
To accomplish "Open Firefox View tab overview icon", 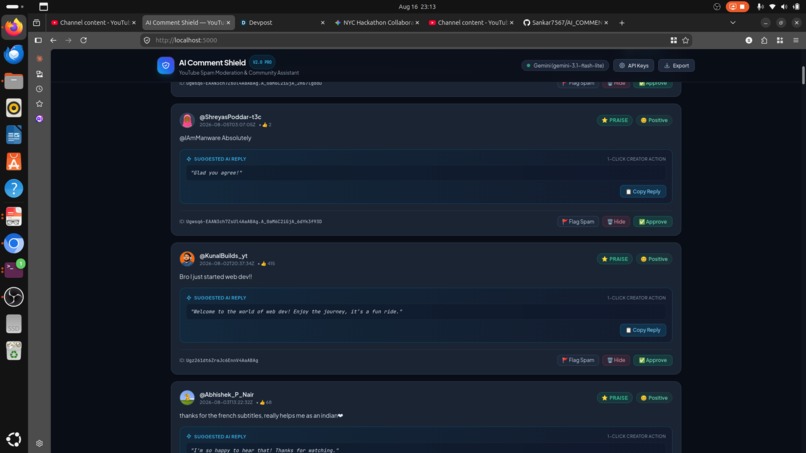I will pyautogui.click(x=36, y=23).
